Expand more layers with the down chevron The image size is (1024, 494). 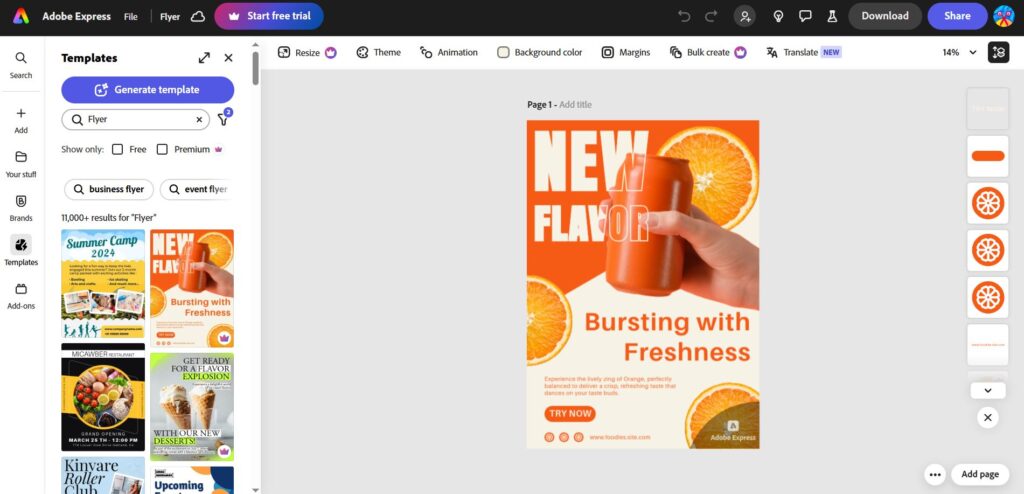pyautogui.click(x=987, y=391)
